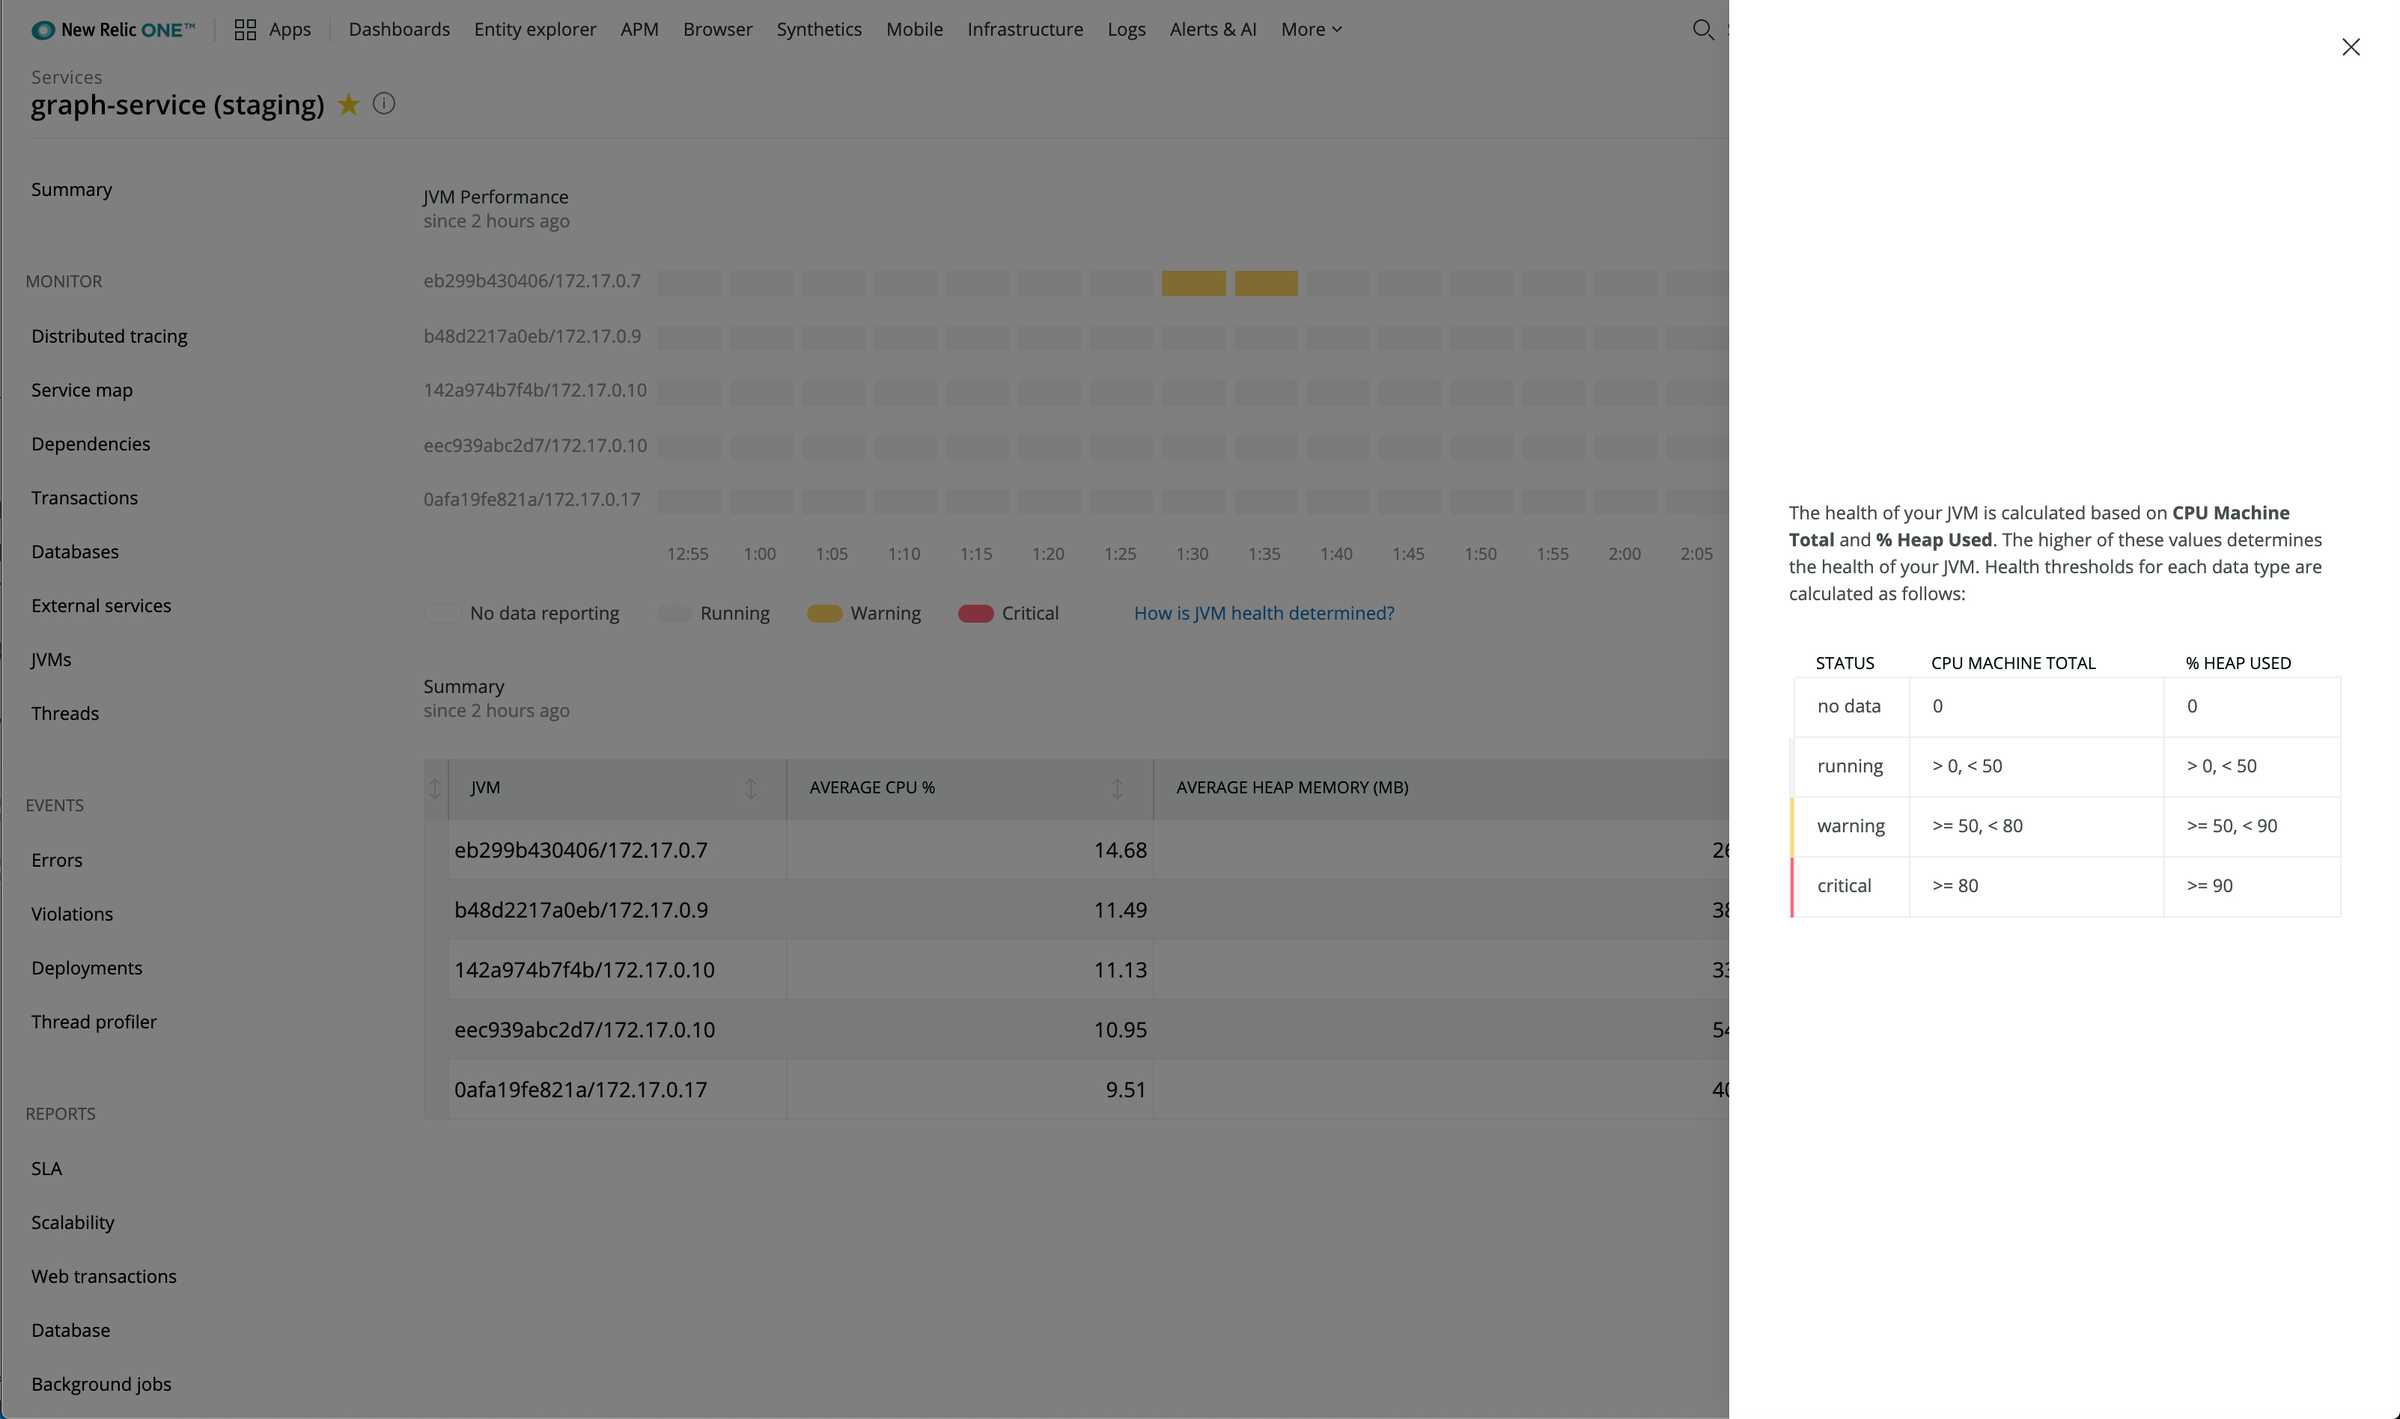Open the entity info icon beside title
The image size is (2400, 1419).
click(x=384, y=104)
